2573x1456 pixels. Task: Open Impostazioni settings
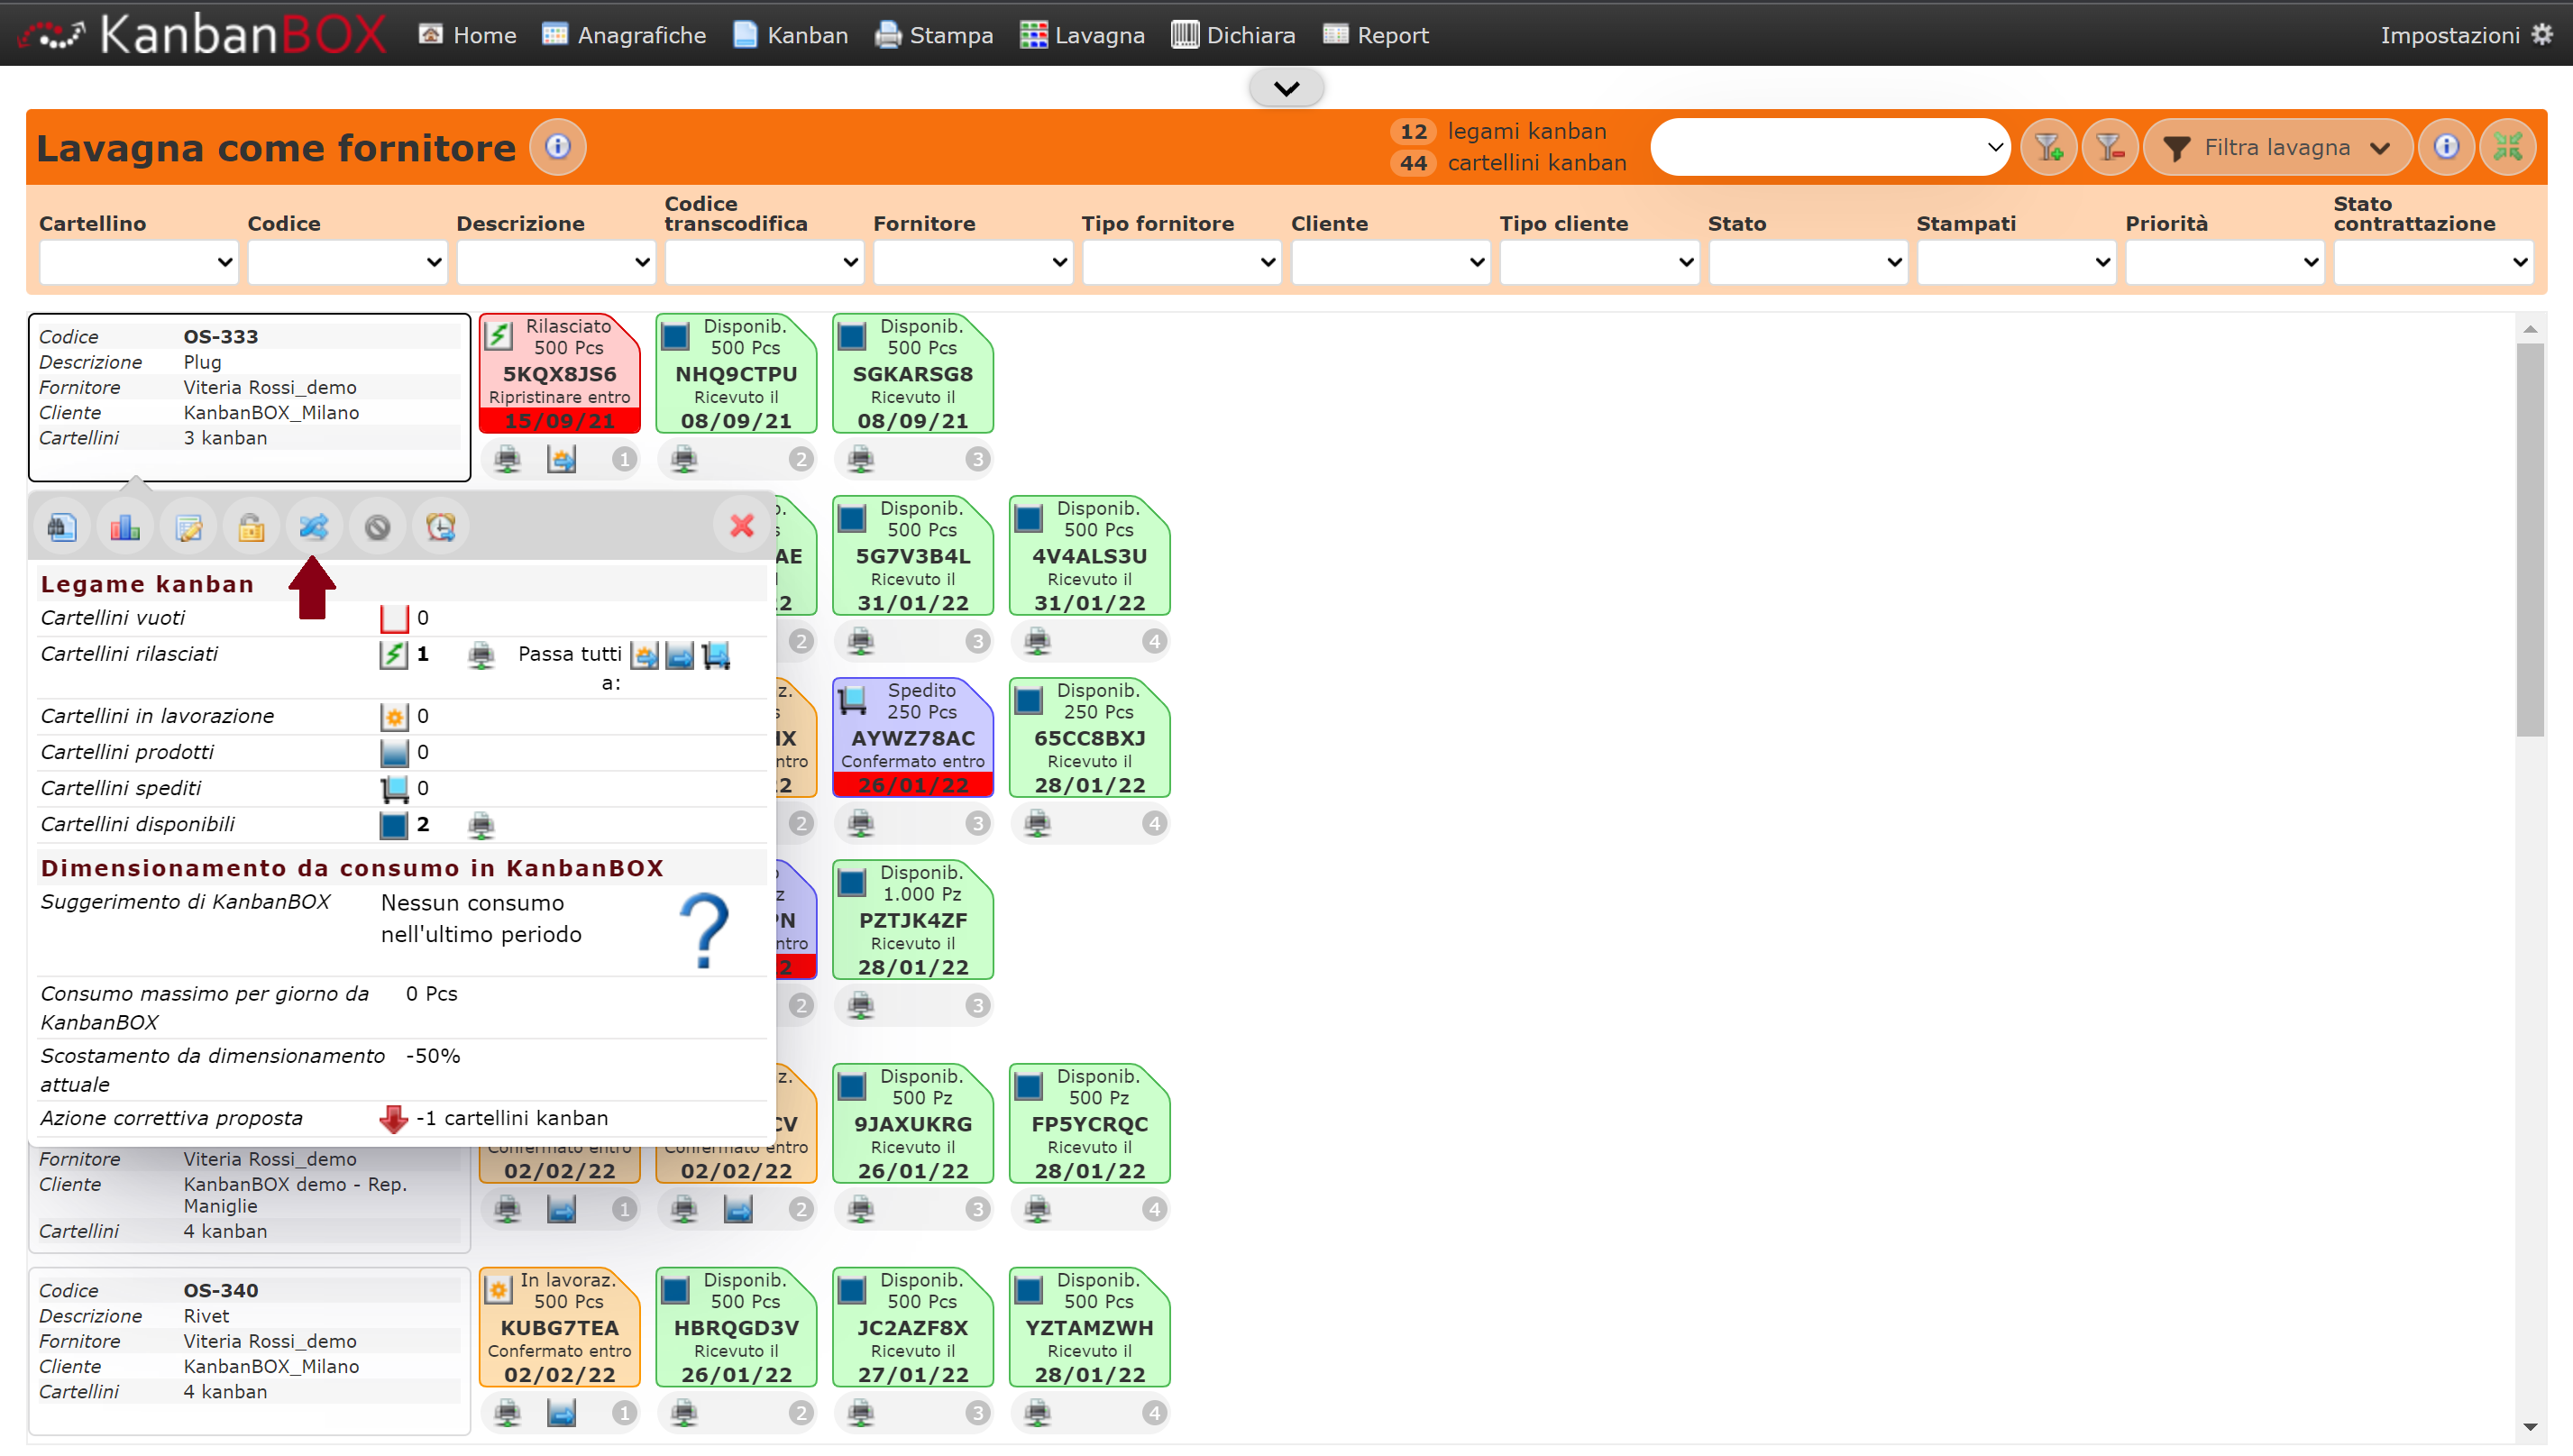2466,35
